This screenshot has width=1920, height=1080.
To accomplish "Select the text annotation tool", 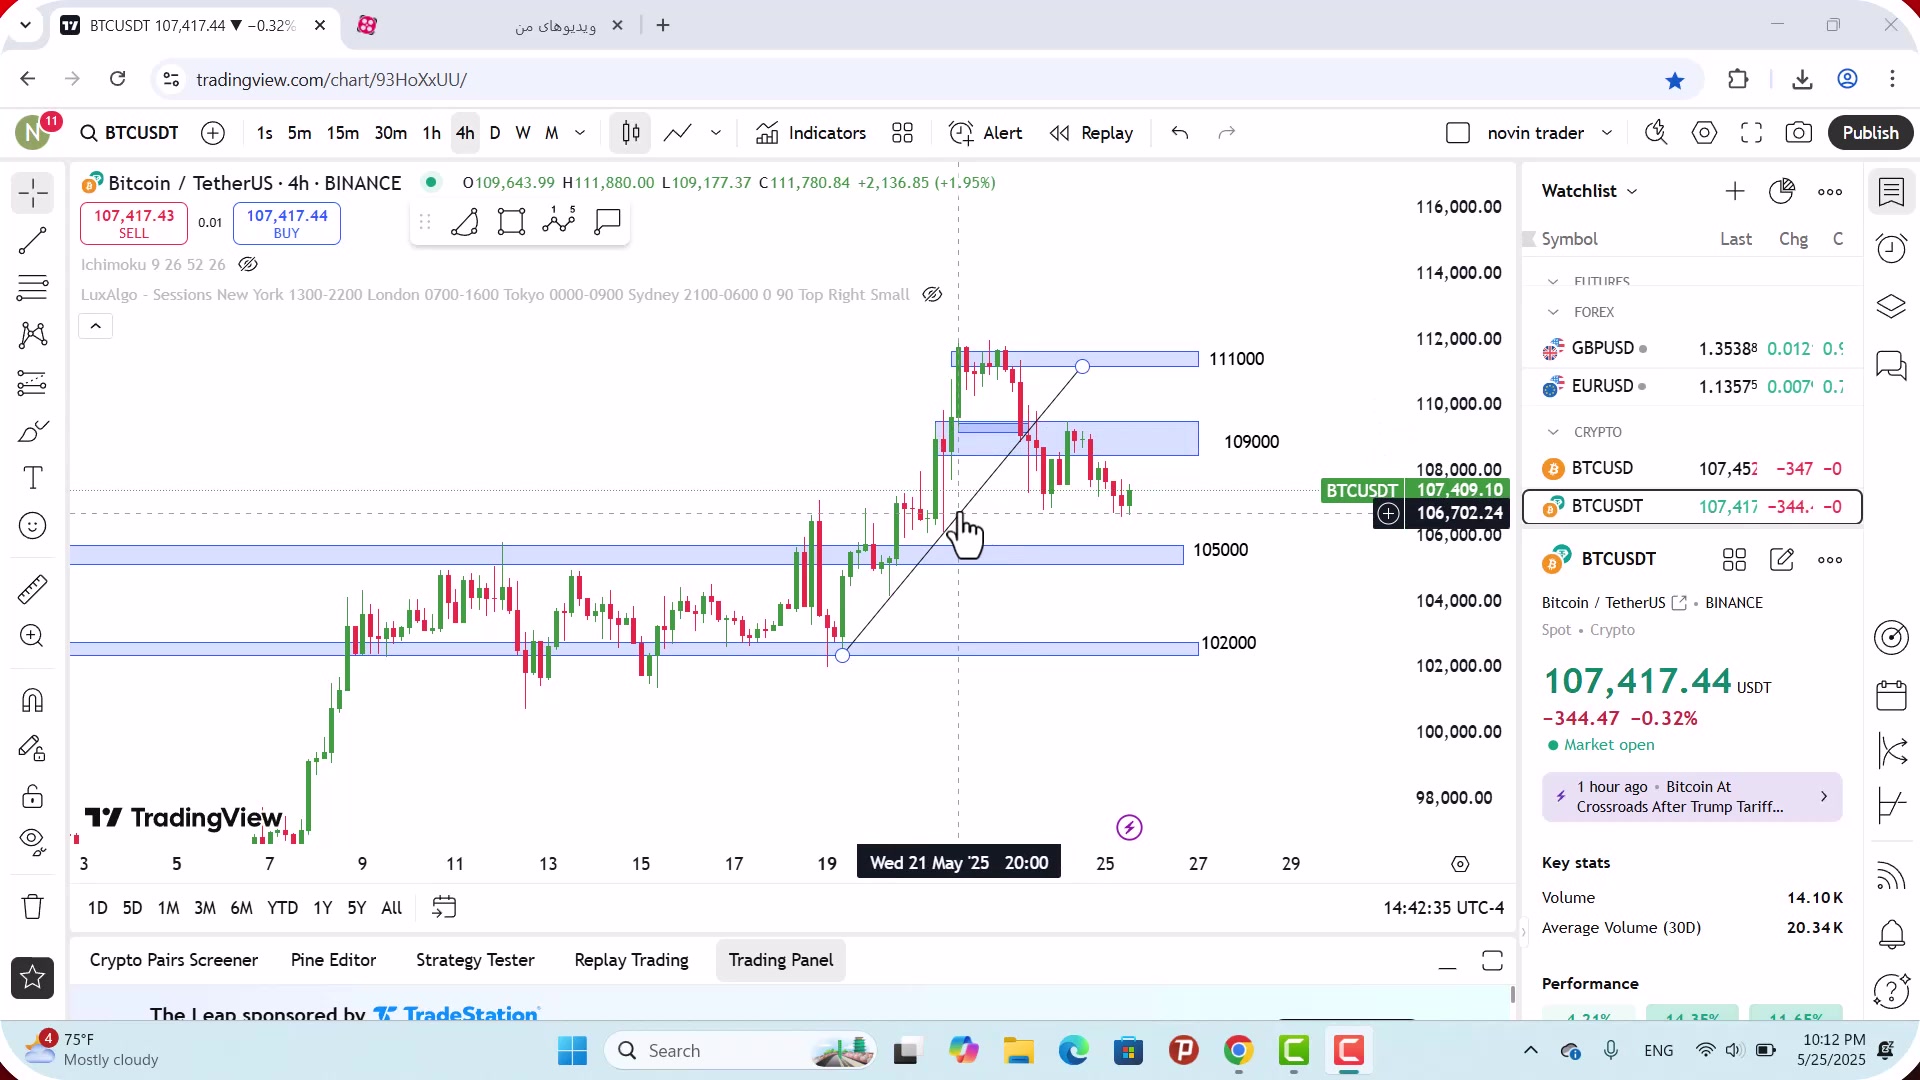I will (33, 478).
